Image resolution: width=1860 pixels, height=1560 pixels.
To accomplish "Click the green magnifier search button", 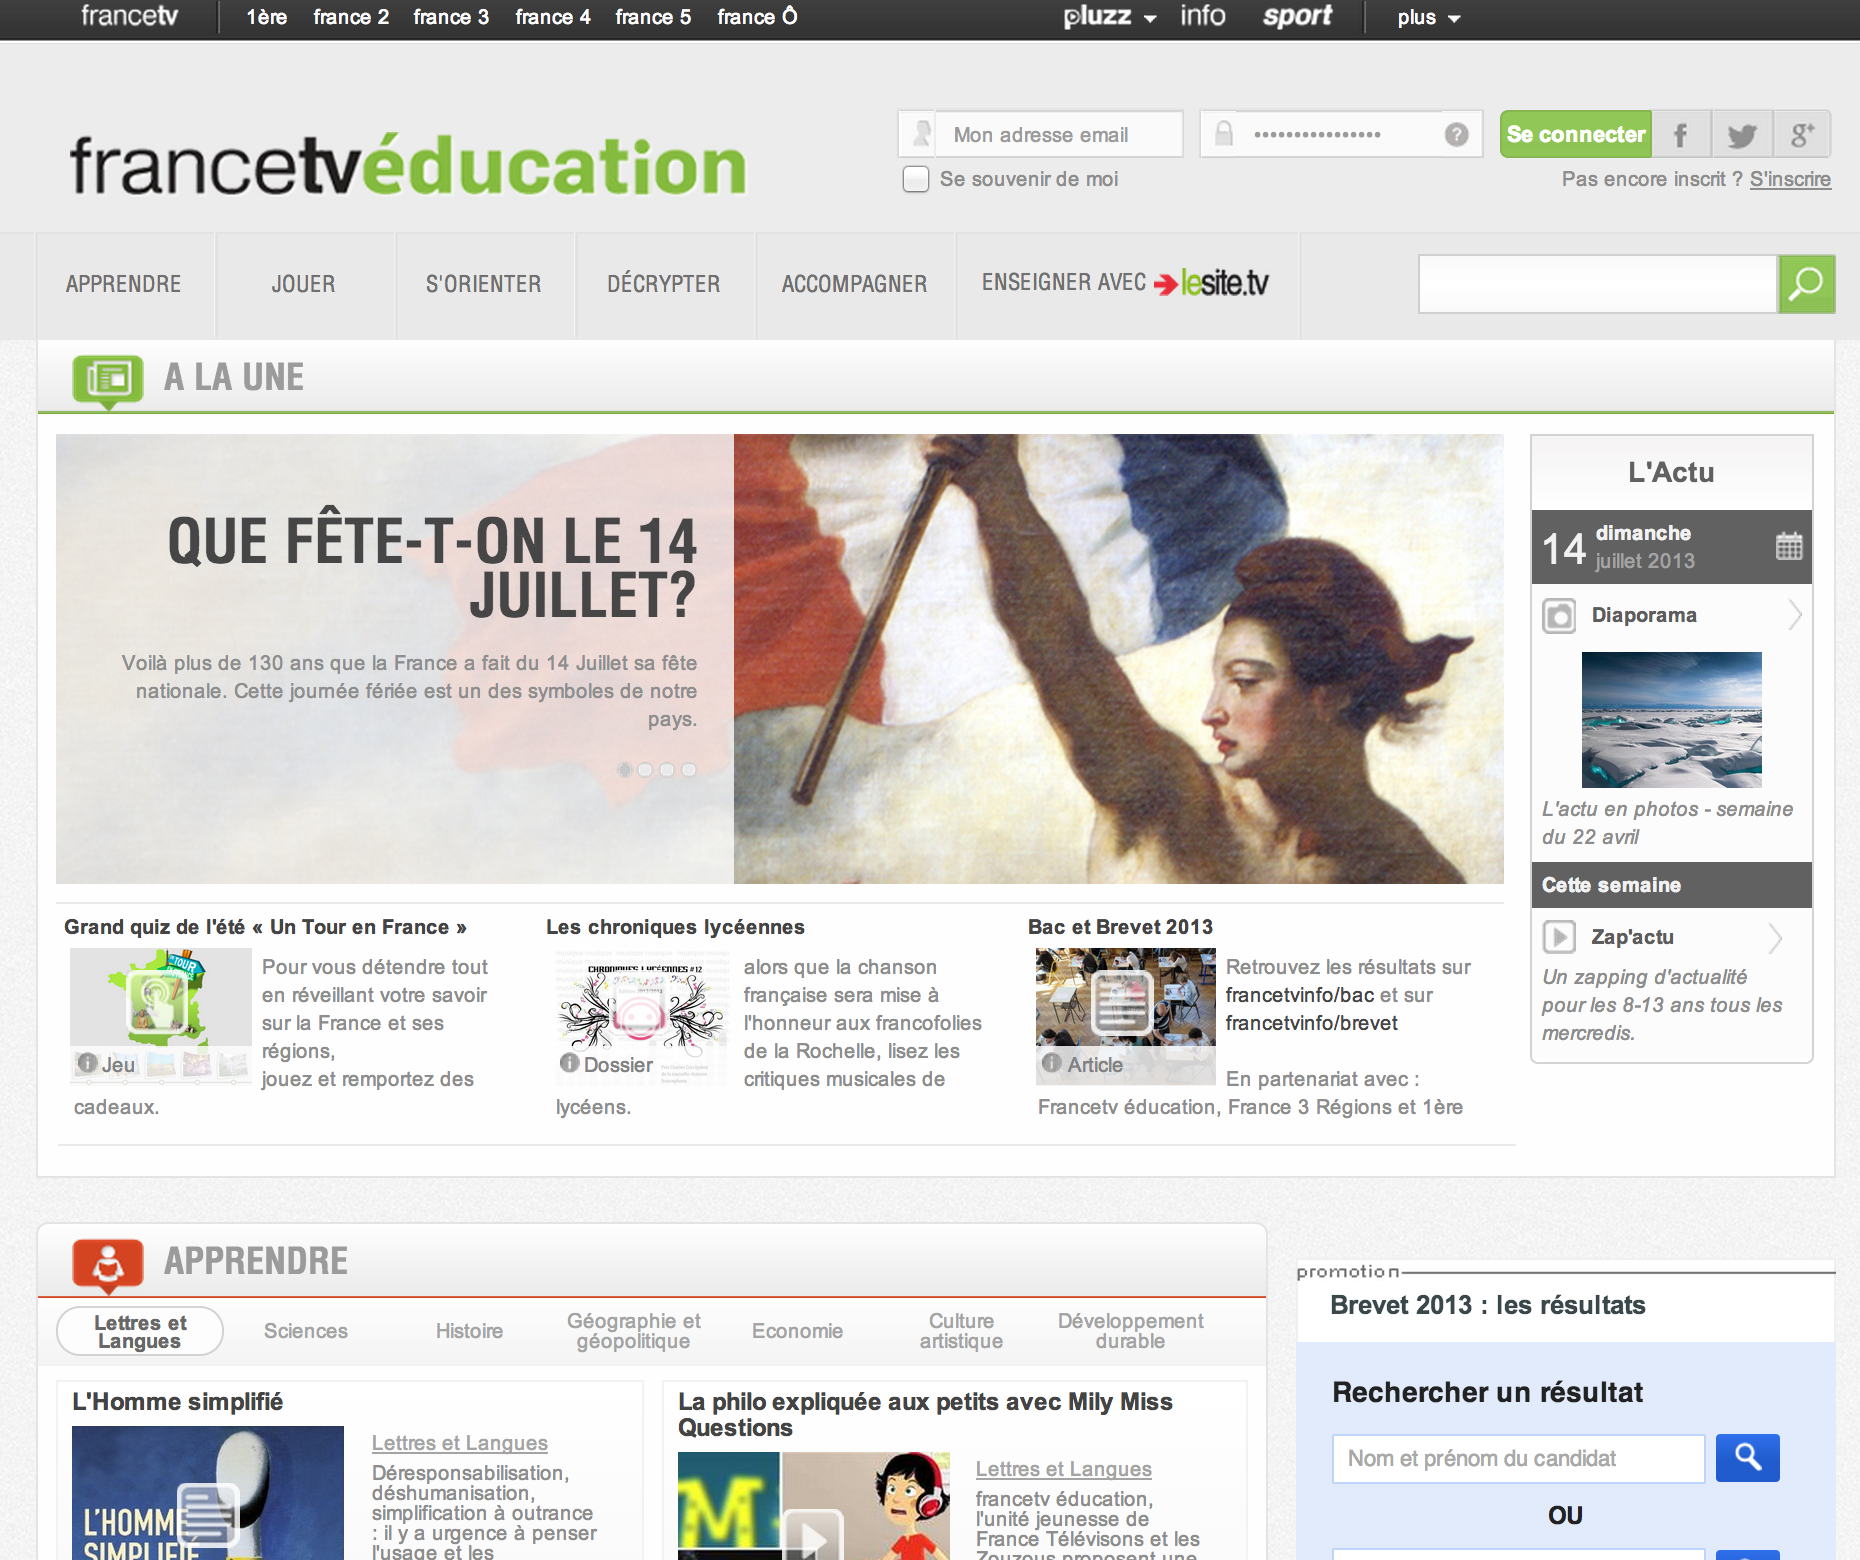I will coord(1806,284).
